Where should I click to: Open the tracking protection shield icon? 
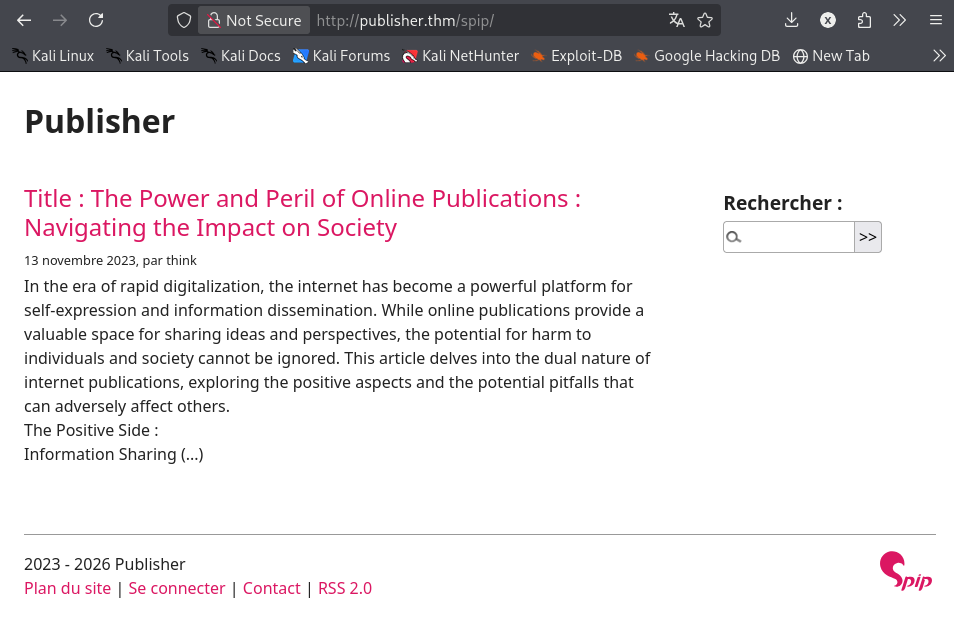click(184, 21)
